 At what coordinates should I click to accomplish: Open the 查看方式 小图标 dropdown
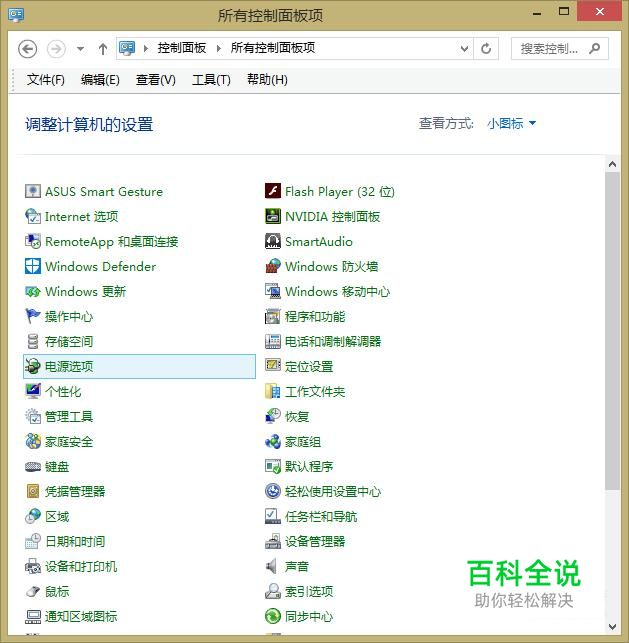click(511, 123)
